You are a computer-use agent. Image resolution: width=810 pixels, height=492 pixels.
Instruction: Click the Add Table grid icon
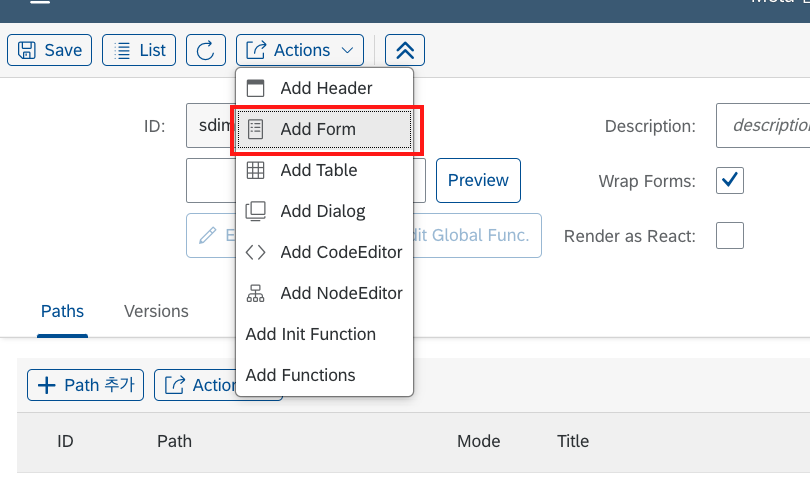click(x=255, y=170)
